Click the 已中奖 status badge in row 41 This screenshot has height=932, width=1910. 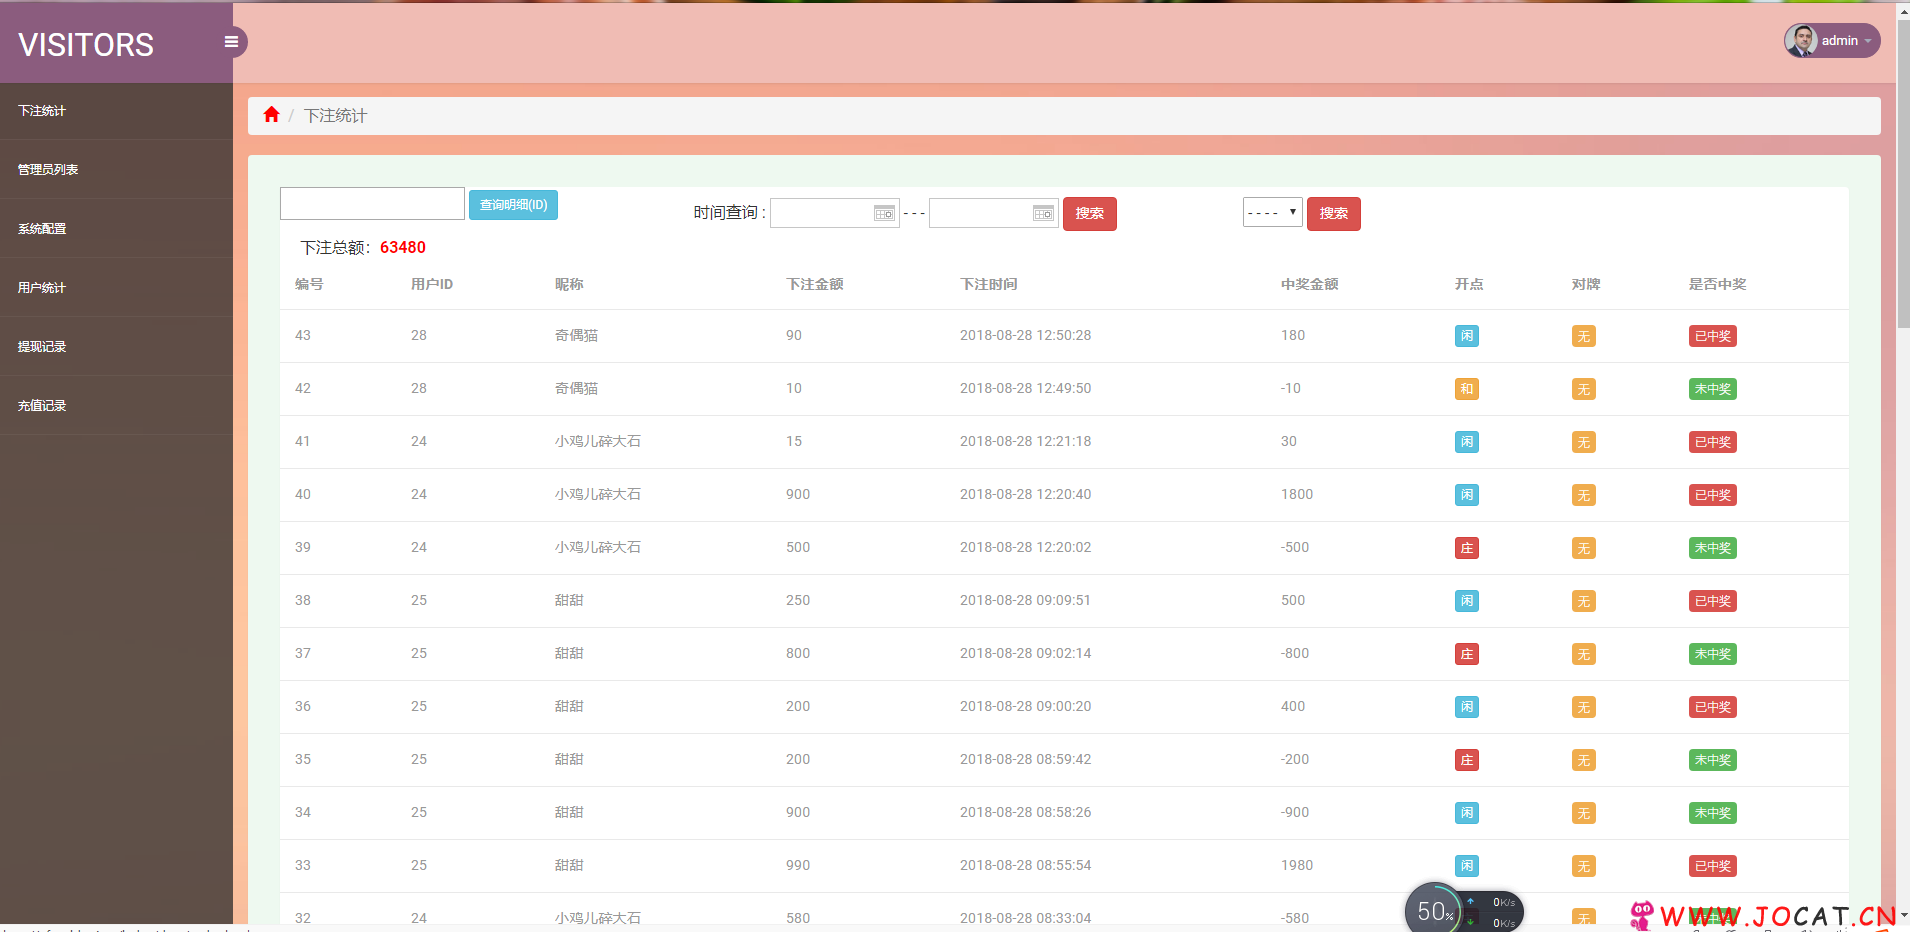pyautogui.click(x=1712, y=442)
